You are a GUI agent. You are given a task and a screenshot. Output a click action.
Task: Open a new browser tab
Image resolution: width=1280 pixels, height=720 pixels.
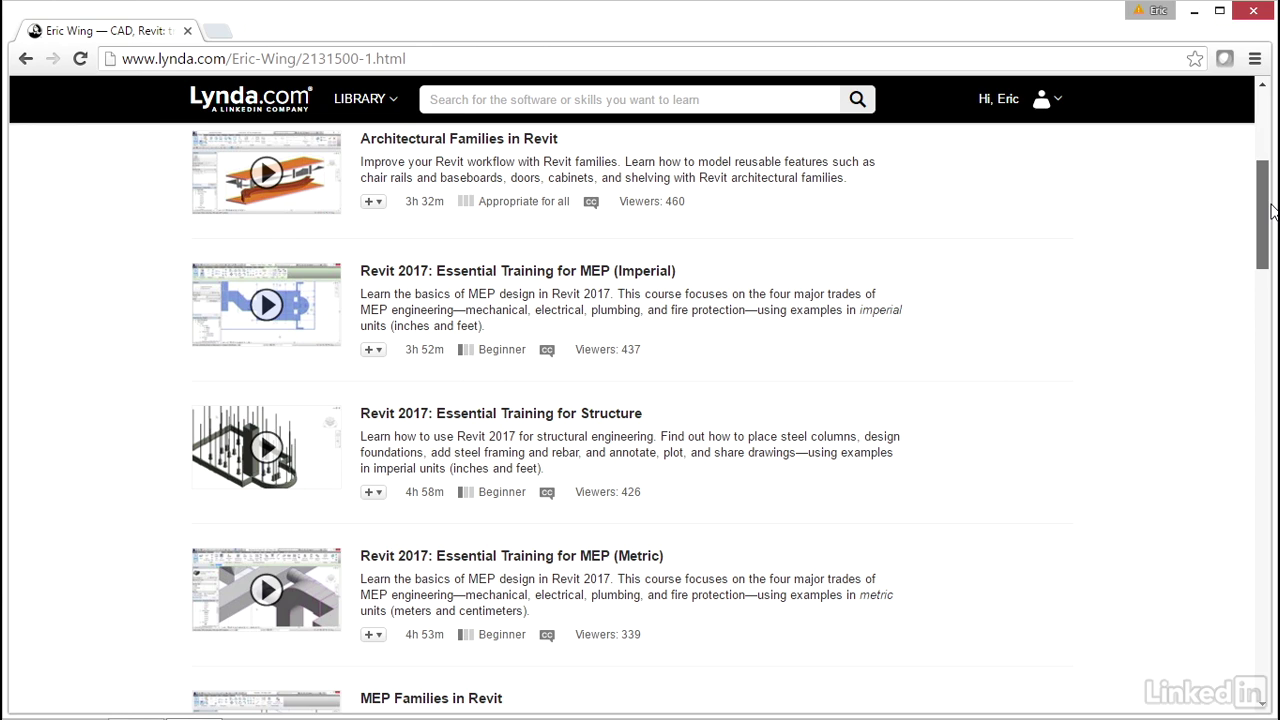tap(217, 31)
